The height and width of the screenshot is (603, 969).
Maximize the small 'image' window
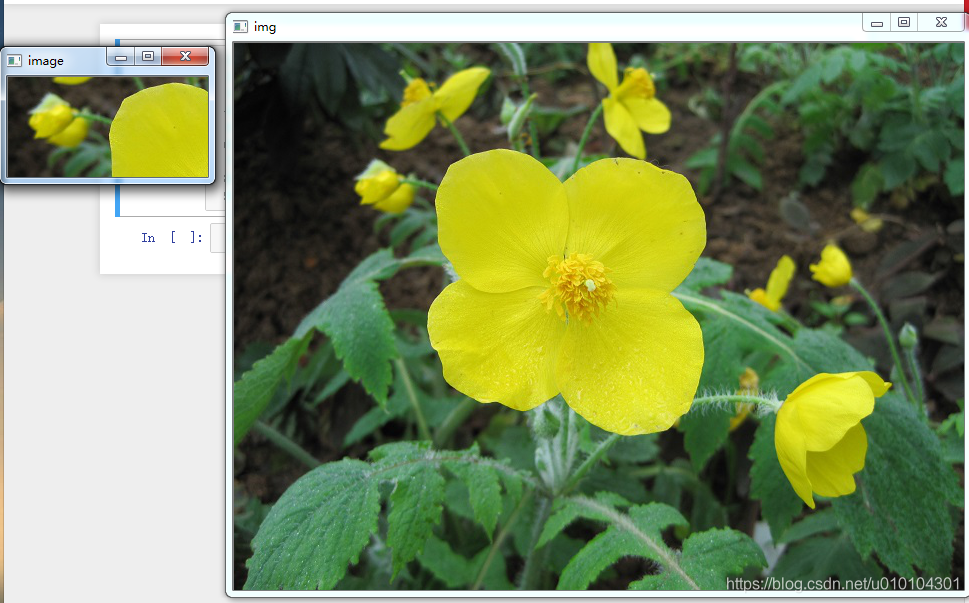point(148,57)
